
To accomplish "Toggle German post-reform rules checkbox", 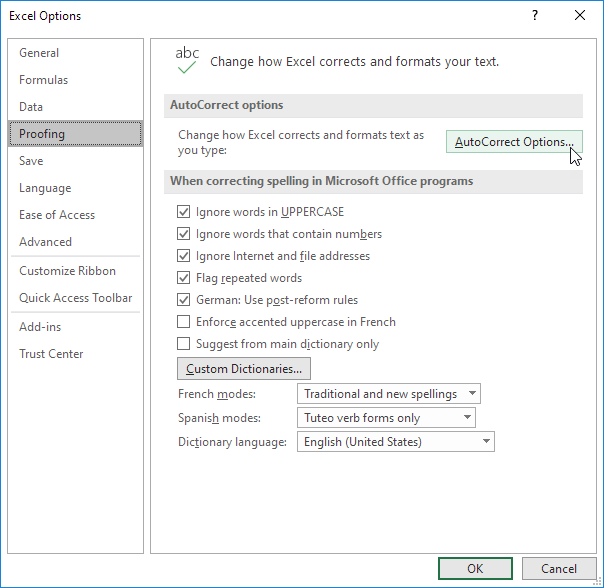I will pyautogui.click(x=183, y=299).
